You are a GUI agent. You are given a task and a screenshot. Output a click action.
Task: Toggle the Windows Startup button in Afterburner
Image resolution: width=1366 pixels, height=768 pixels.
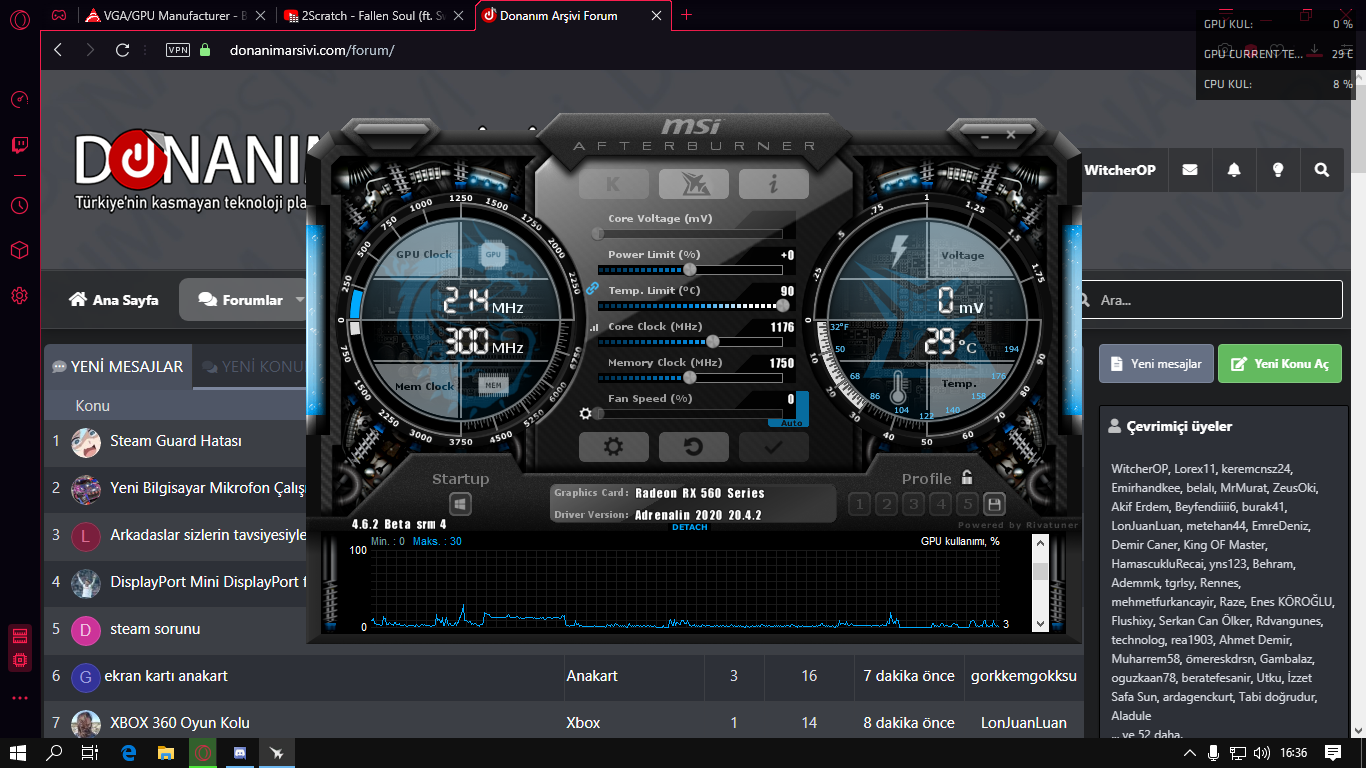[460, 504]
